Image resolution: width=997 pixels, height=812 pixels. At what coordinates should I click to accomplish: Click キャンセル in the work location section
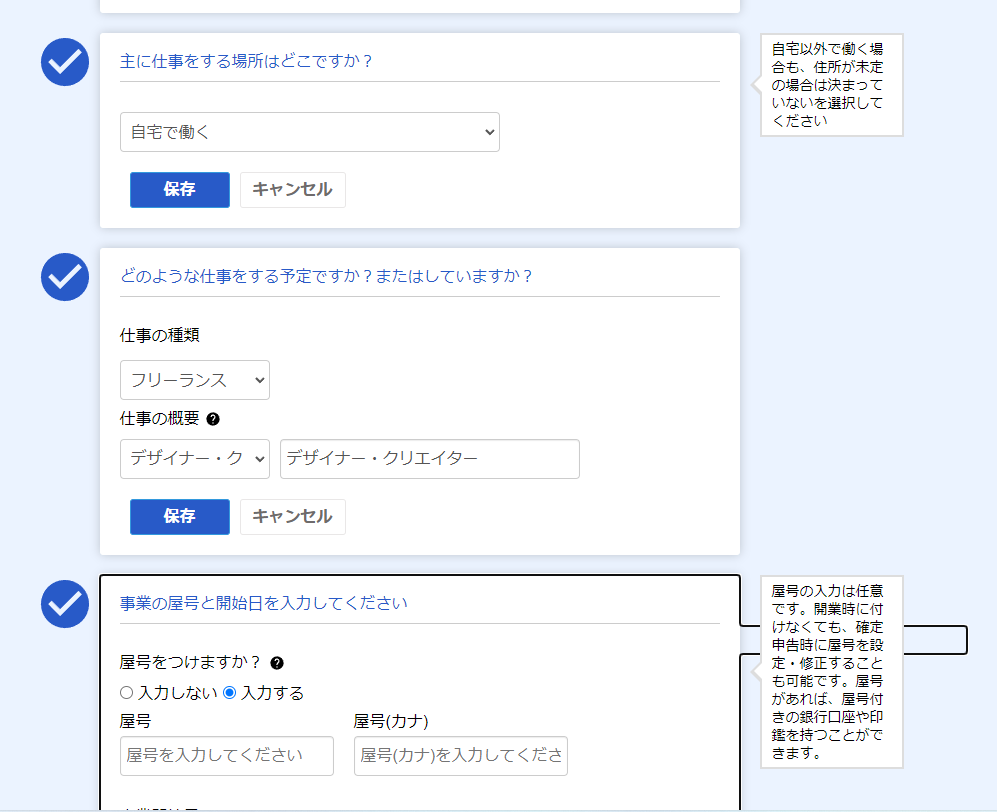292,189
